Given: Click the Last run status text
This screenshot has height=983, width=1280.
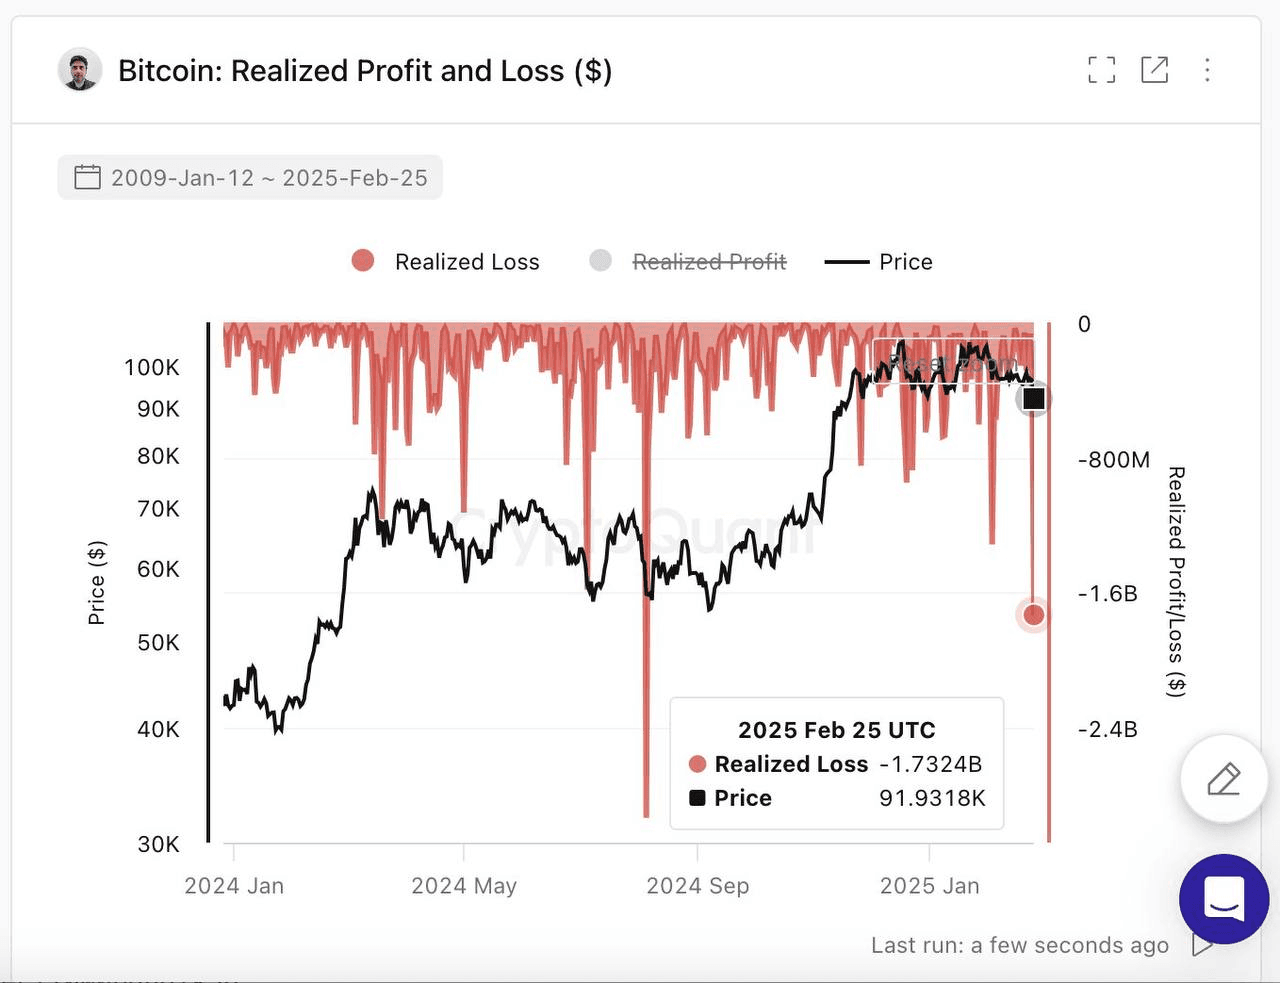Looking at the screenshot, I should click(x=1019, y=946).
